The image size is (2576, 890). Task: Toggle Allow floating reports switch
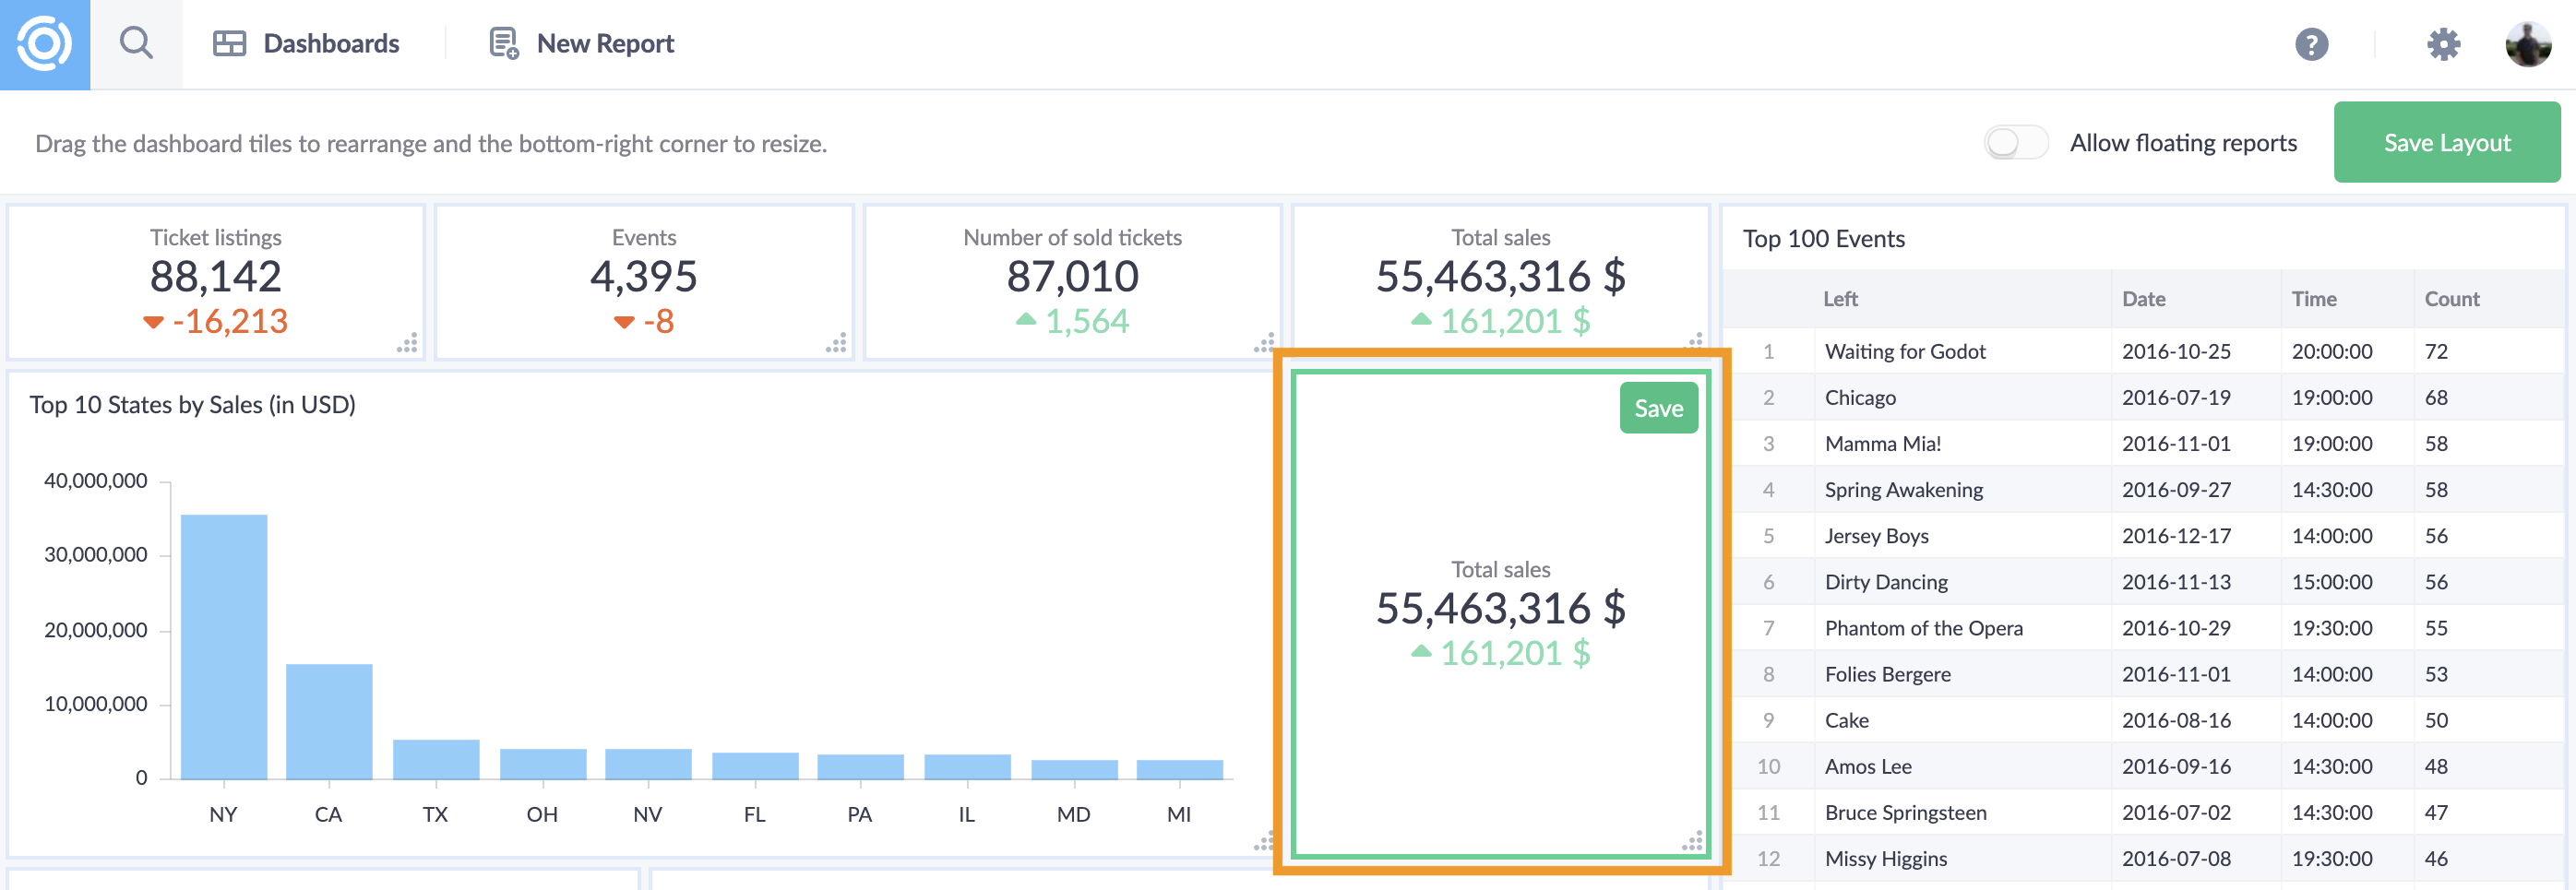pyautogui.click(x=2016, y=143)
